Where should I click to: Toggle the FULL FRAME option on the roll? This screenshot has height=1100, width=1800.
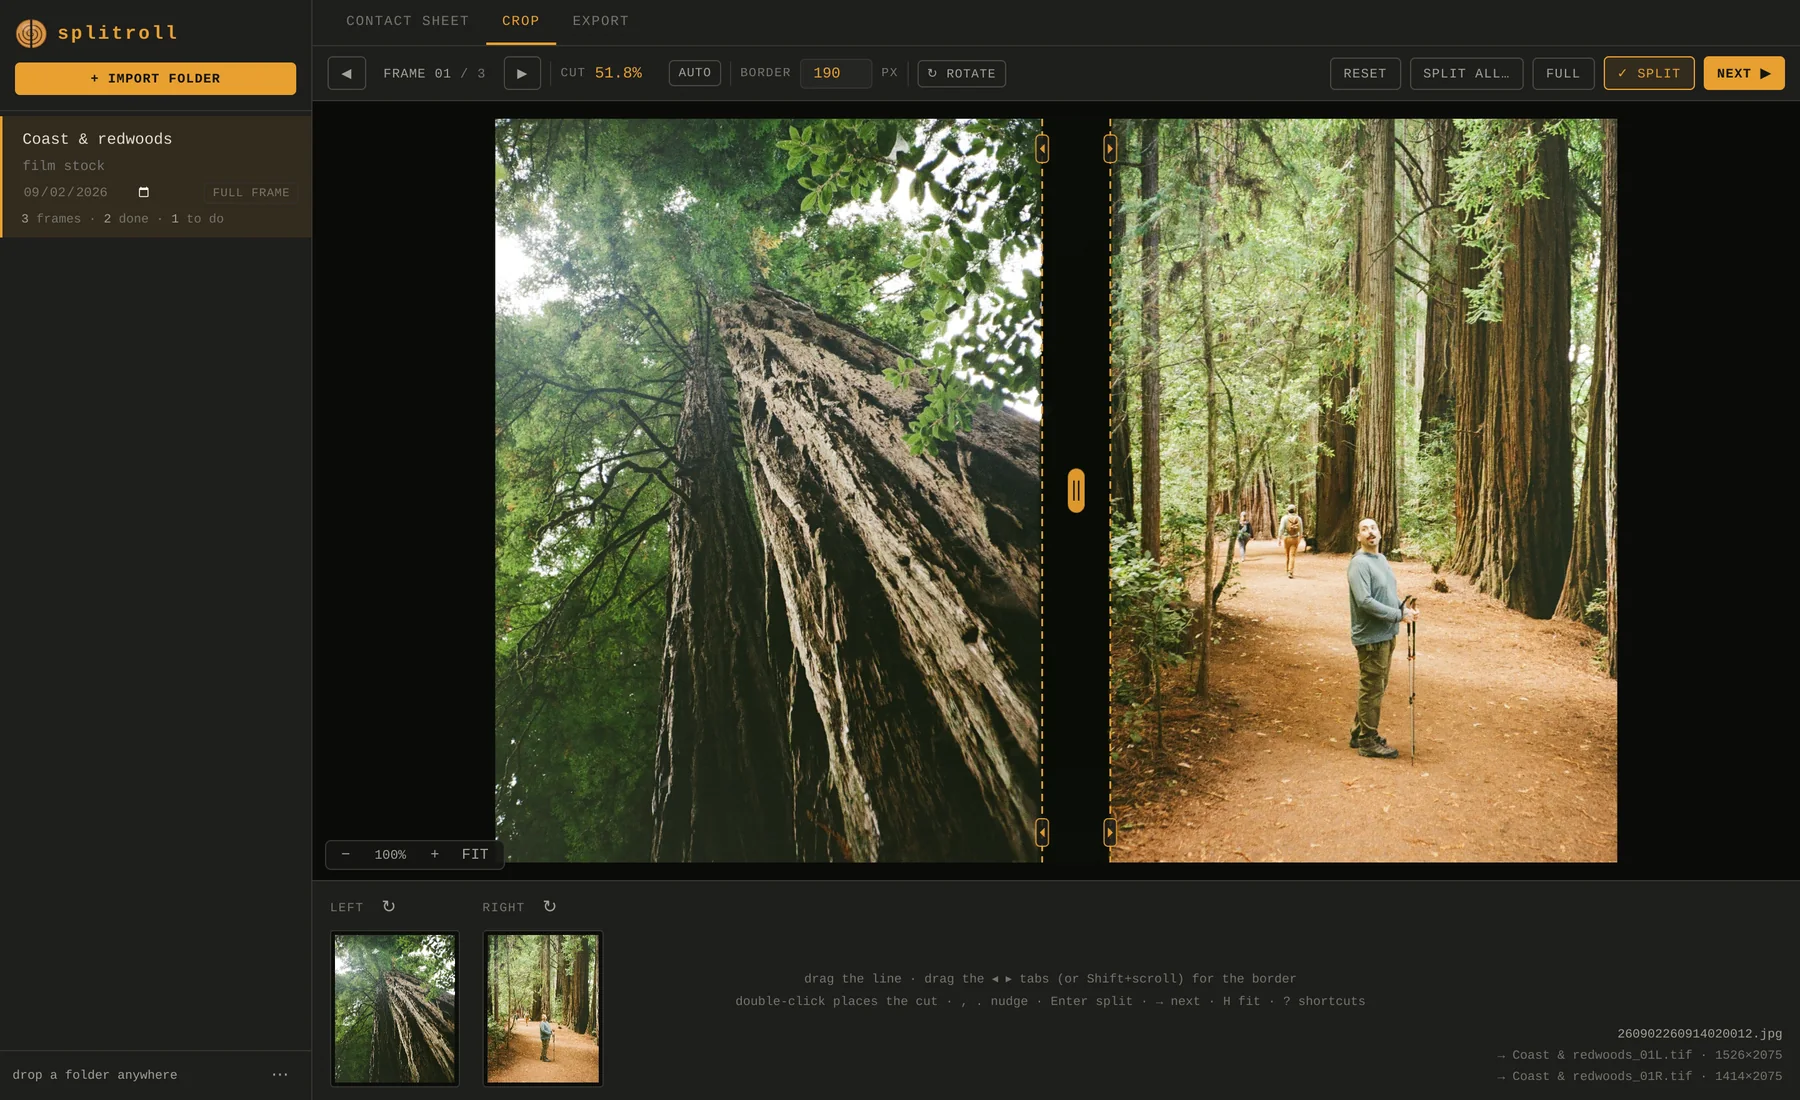[x=251, y=192]
